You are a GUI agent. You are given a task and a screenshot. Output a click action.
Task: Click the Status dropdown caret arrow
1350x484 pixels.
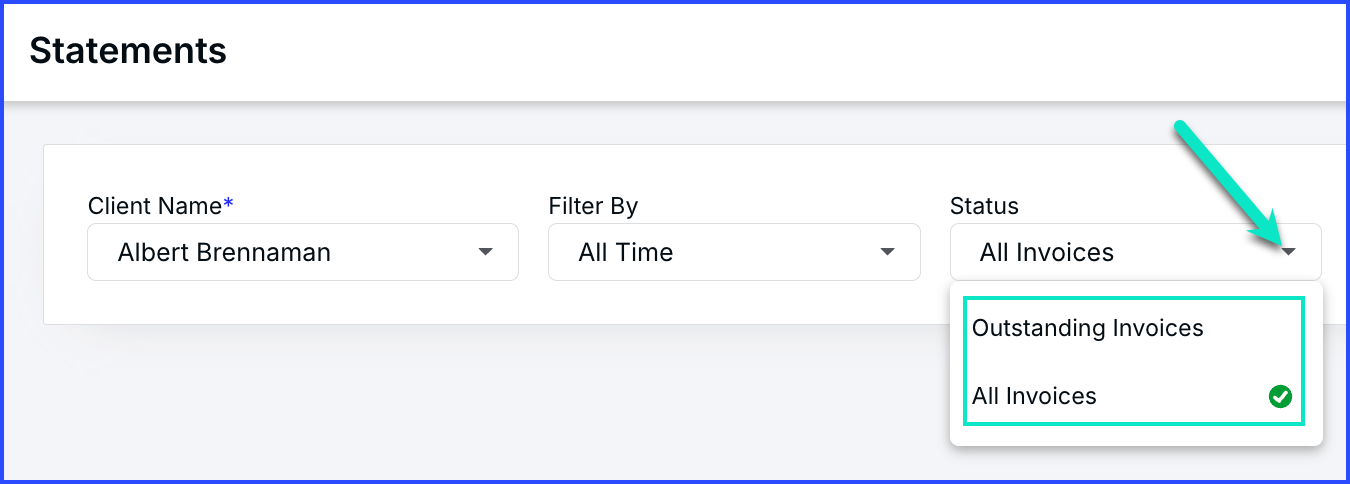[x=1289, y=252]
